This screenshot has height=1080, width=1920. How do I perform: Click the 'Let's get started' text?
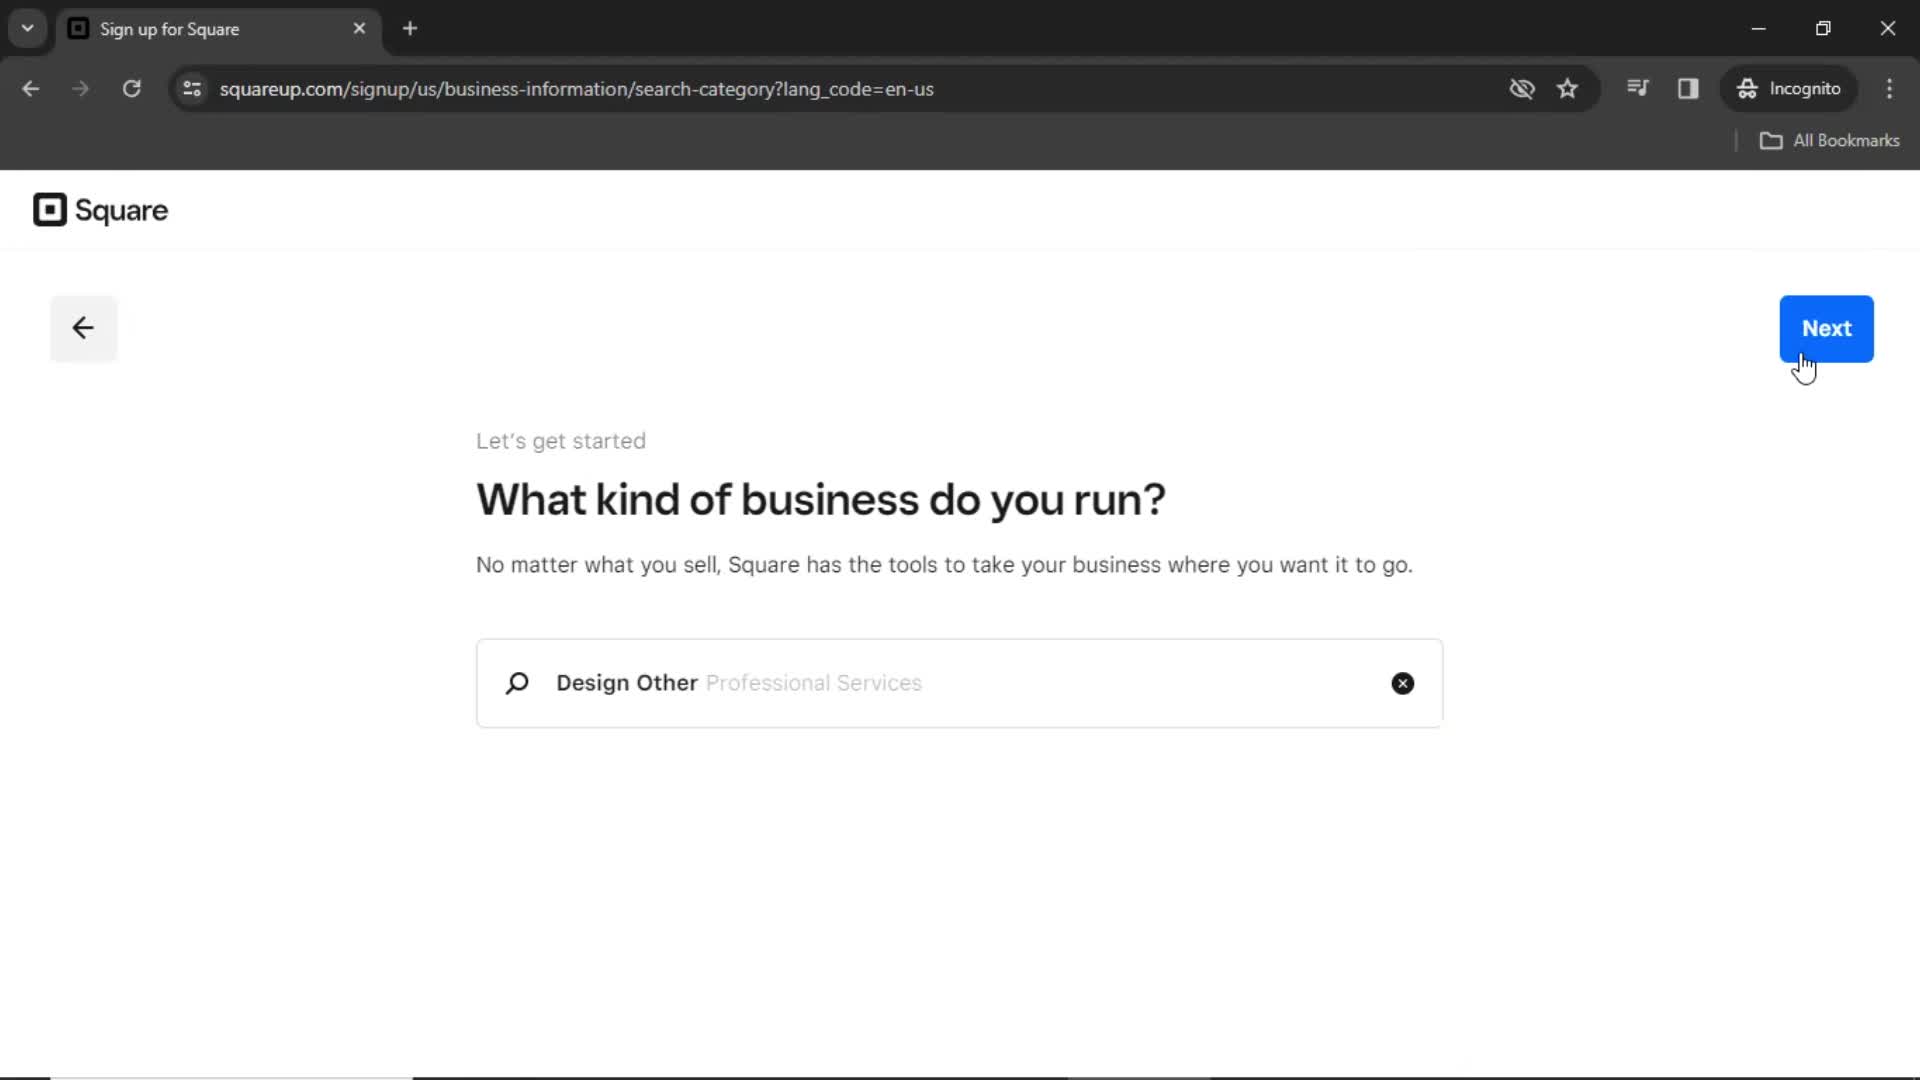coord(560,441)
